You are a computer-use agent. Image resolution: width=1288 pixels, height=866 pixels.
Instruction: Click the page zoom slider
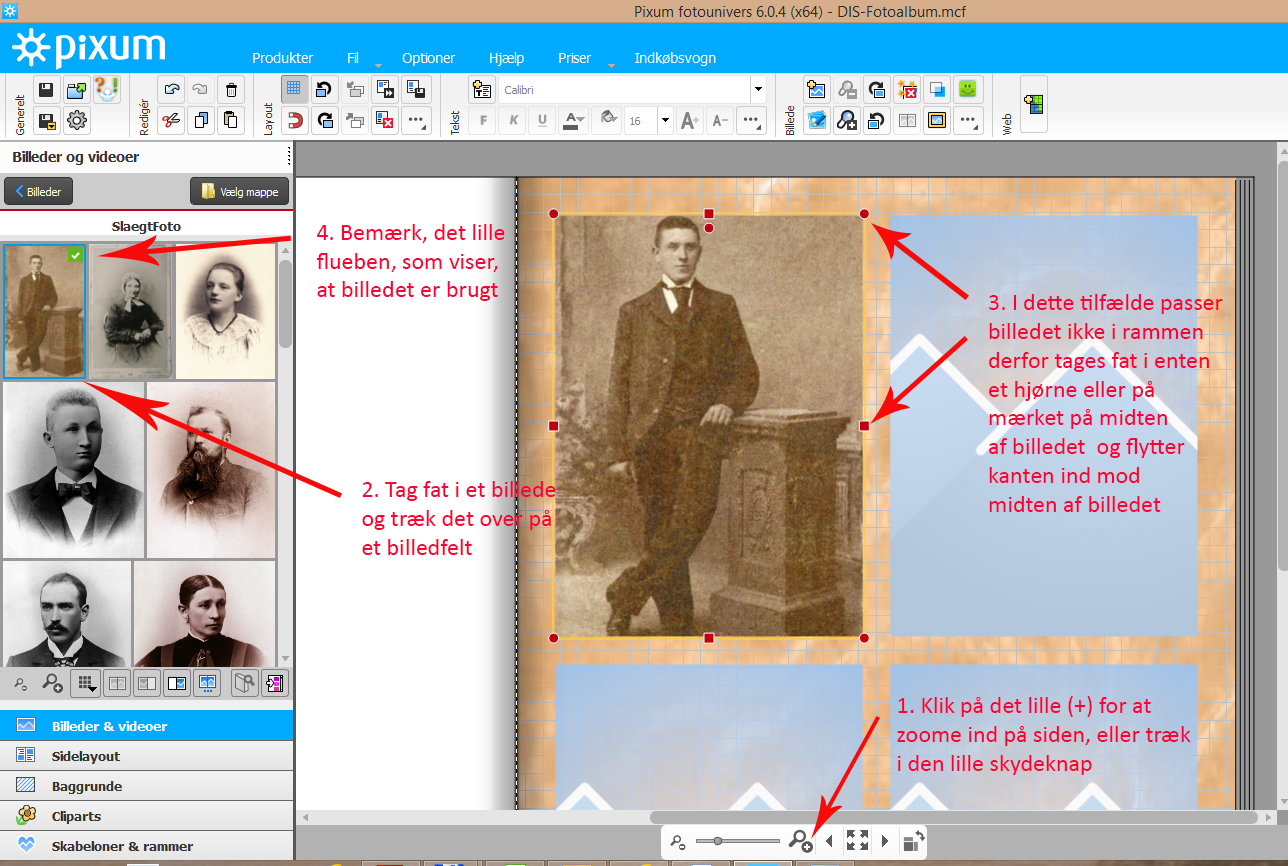click(x=738, y=841)
